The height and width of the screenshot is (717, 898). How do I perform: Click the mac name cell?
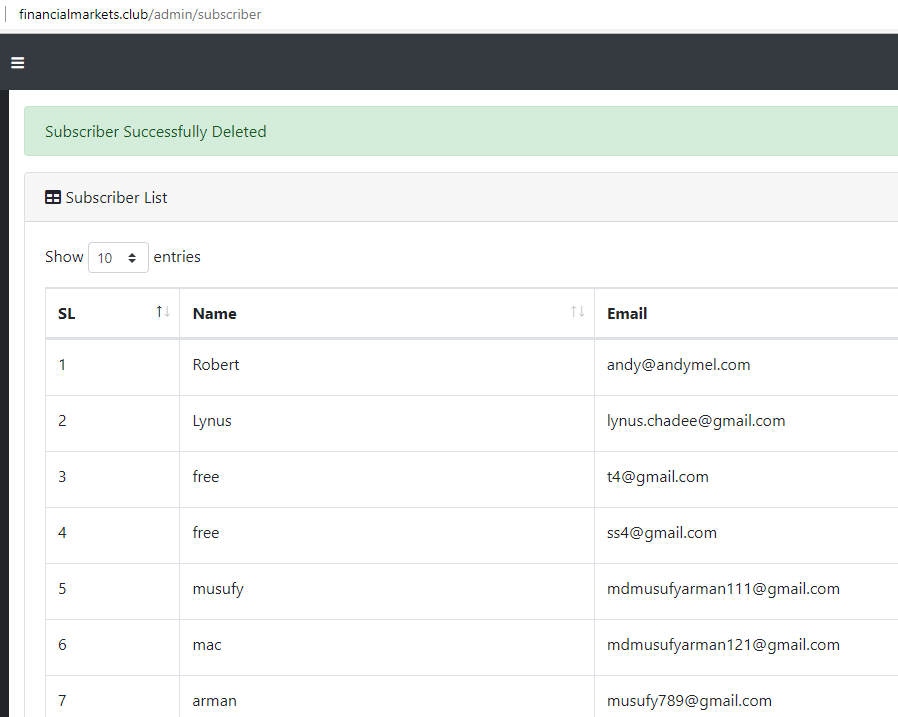click(207, 645)
